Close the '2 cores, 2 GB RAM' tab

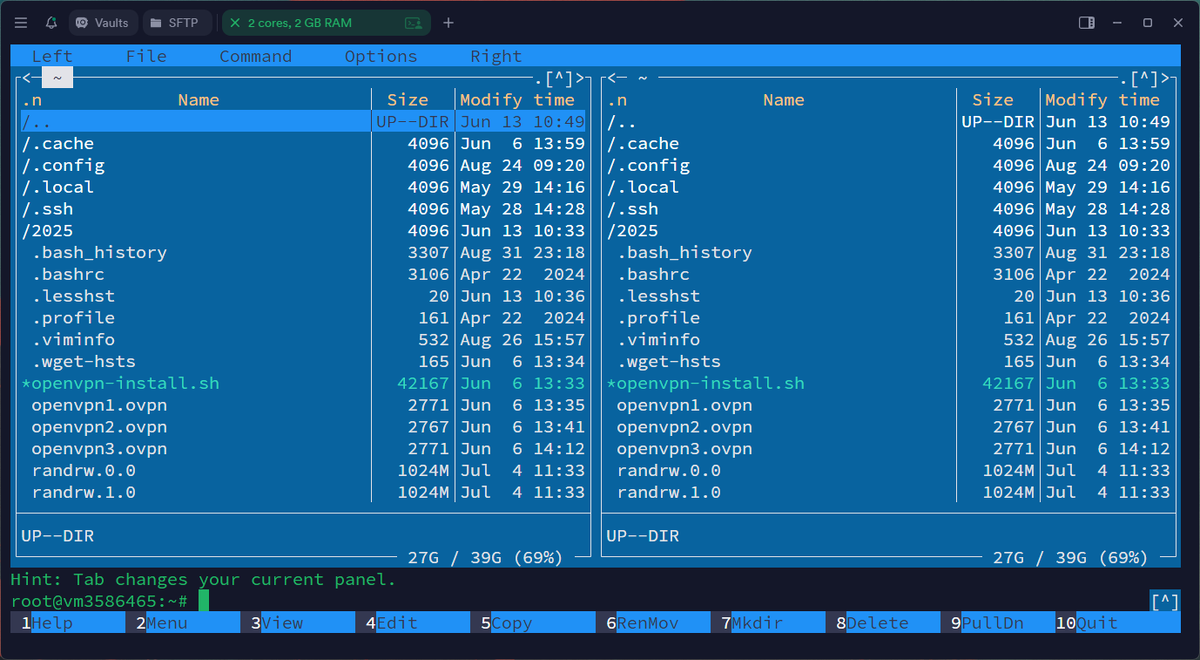[236, 22]
